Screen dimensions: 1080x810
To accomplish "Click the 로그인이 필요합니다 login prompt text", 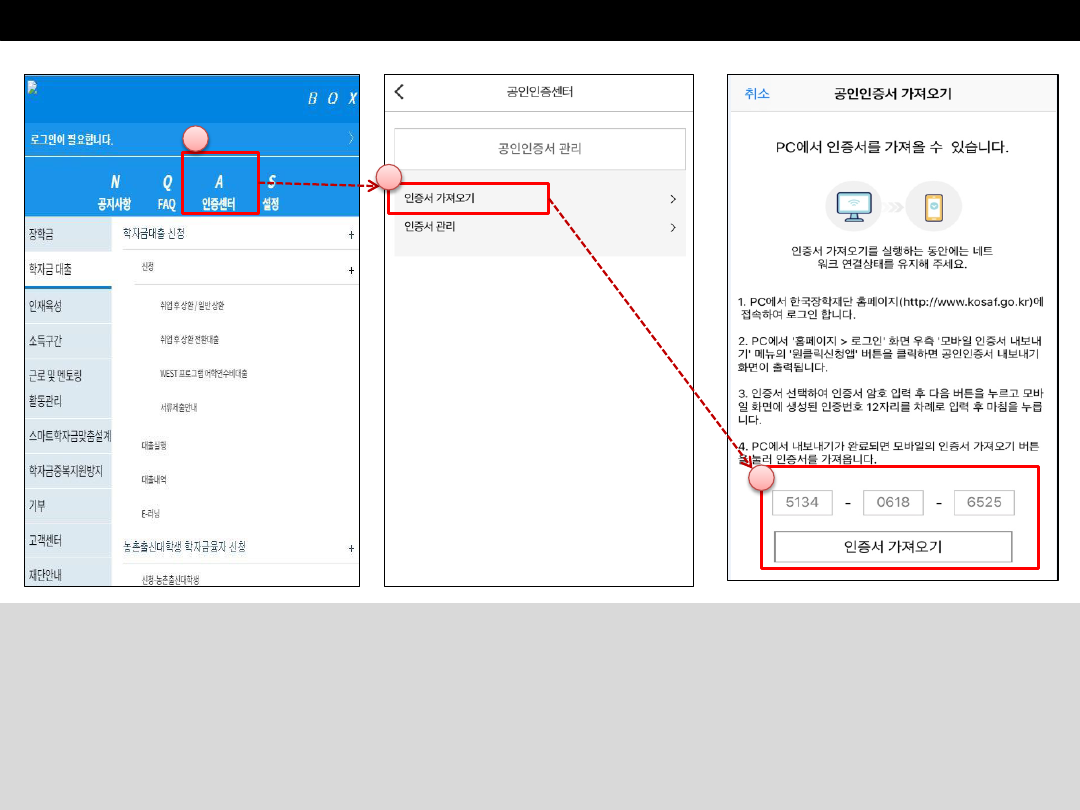I will [x=71, y=139].
